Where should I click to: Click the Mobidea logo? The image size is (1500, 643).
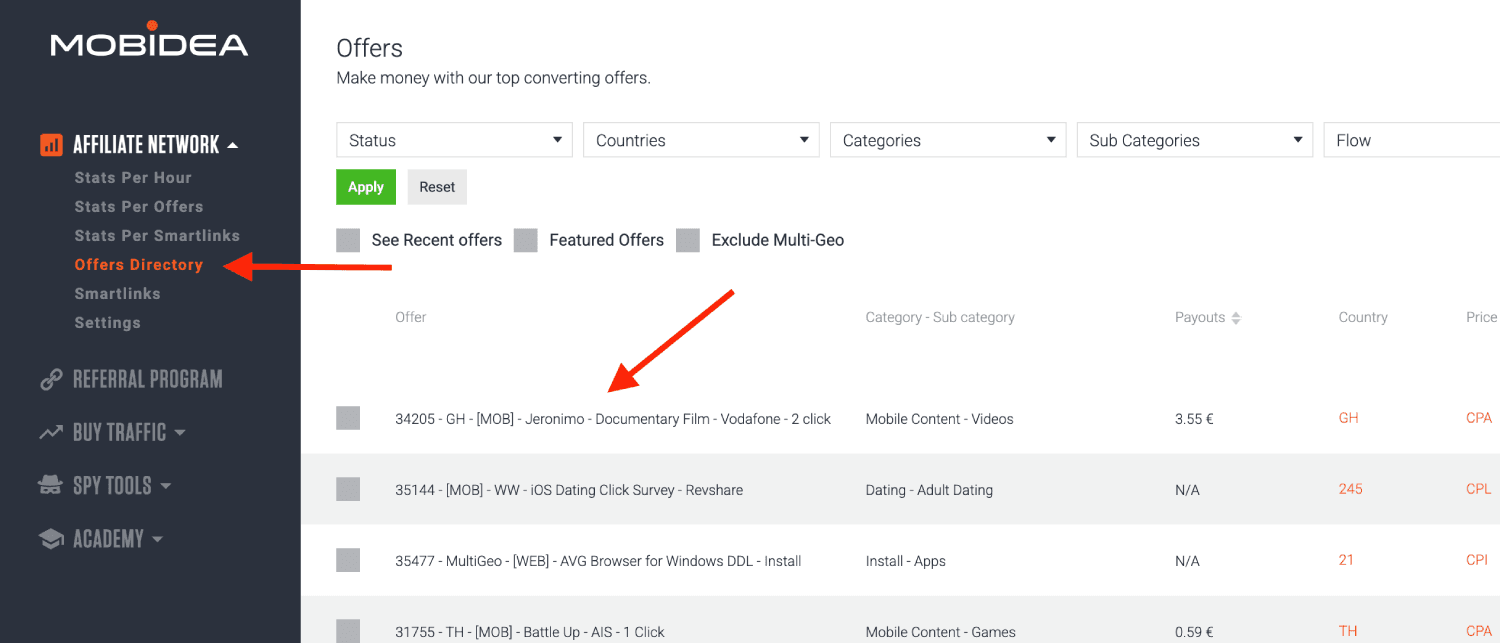[149, 39]
